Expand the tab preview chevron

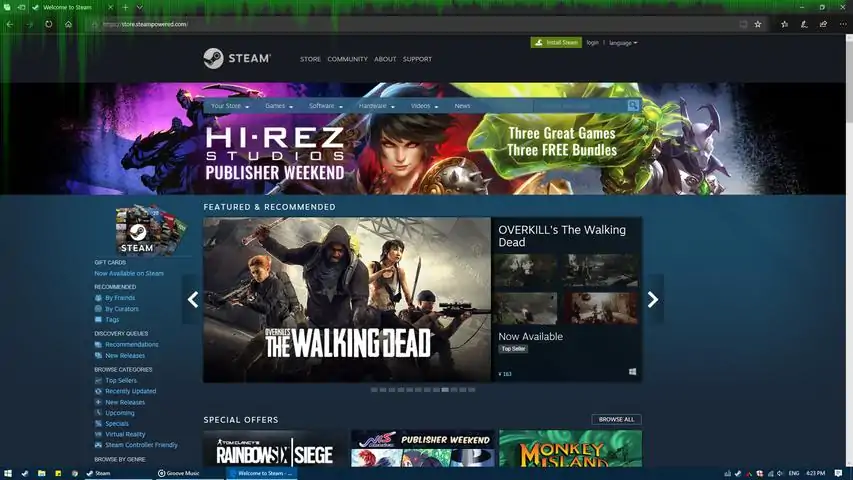click(139, 7)
